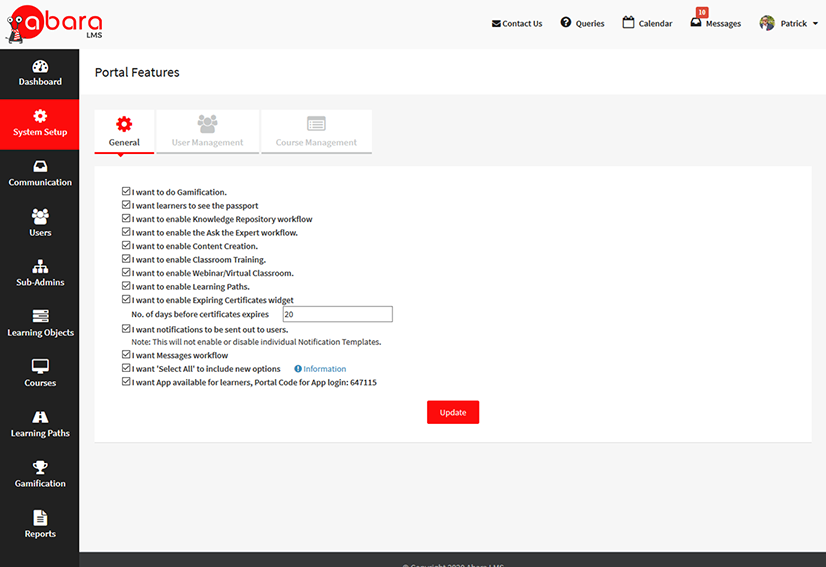Toggle Messages workflow checkbox
This screenshot has height=567, width=826.
tap(126, 355)
